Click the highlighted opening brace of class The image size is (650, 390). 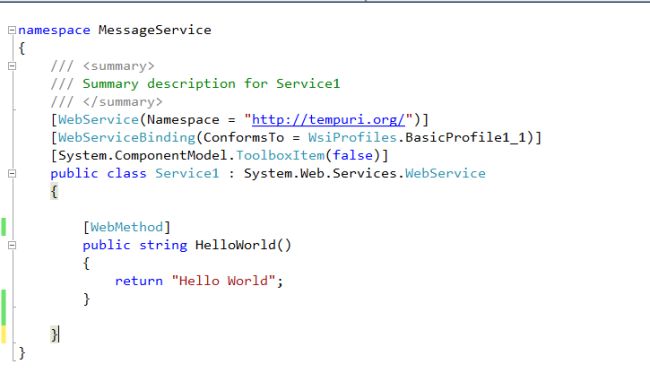(x=54, y=191)
